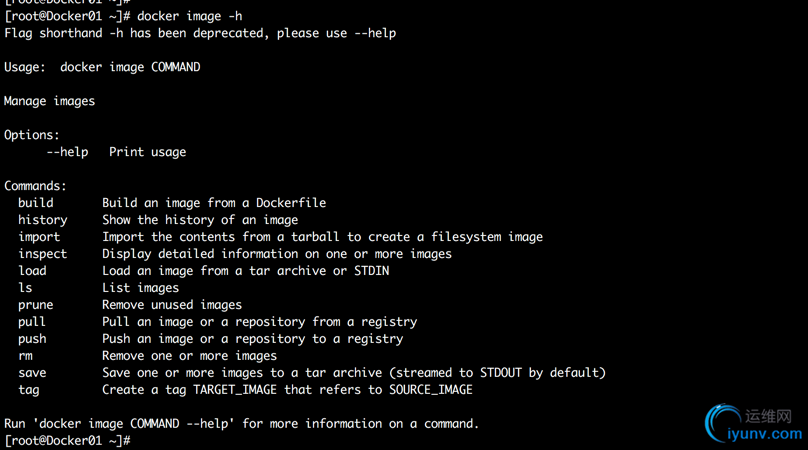Click the 'Usage:' line text
Image resolution: width=808 pixels, height=450 pixels.
coord(102,68)
